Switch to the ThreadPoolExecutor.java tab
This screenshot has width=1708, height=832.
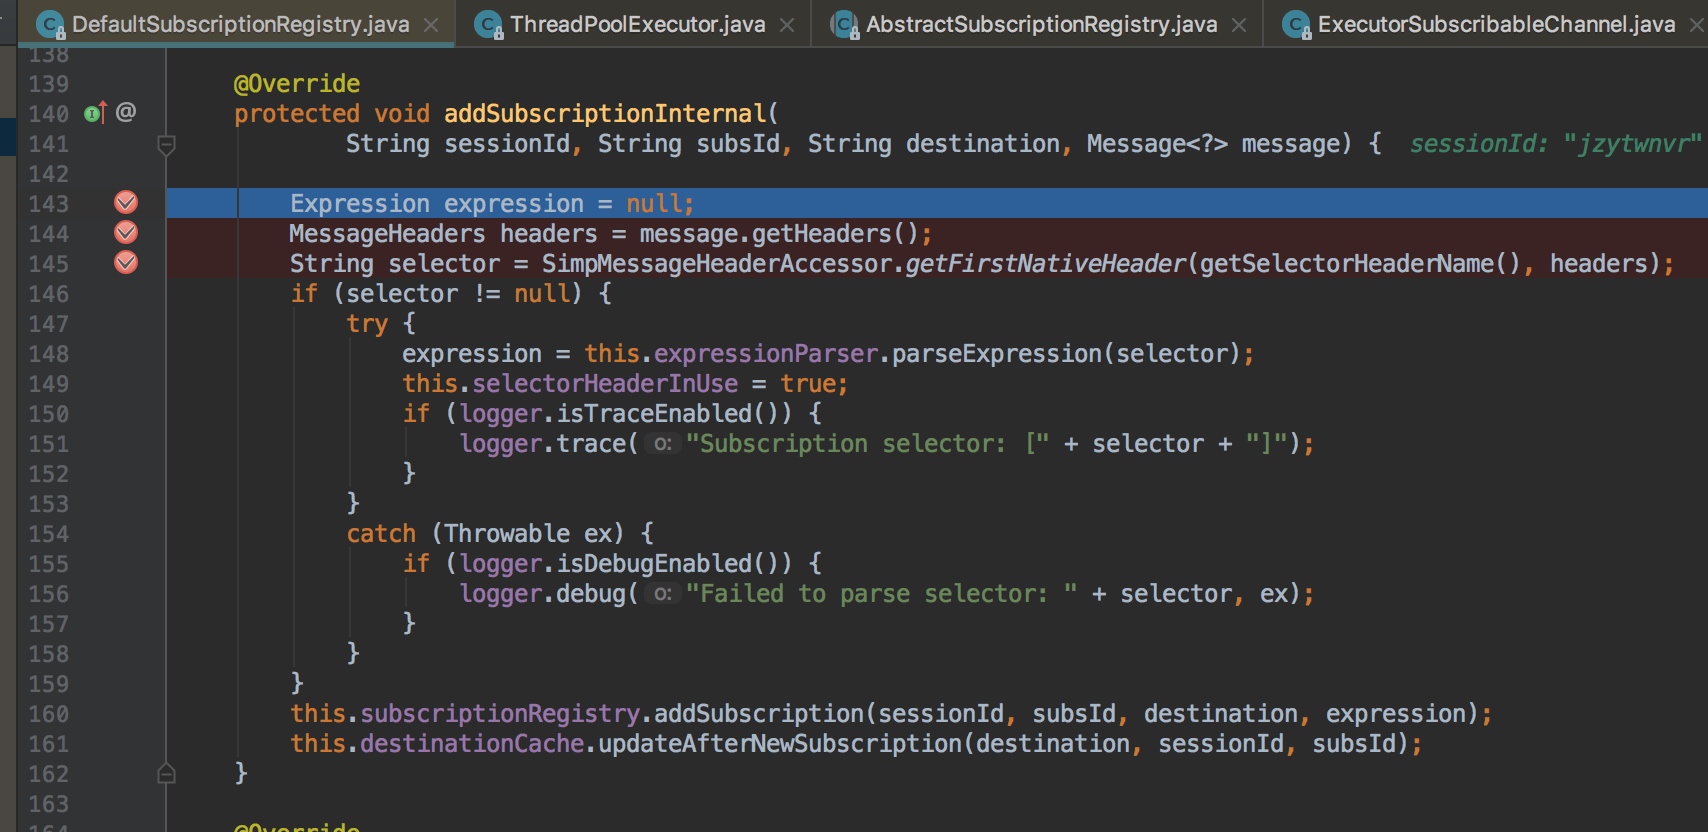coord(637,24)
